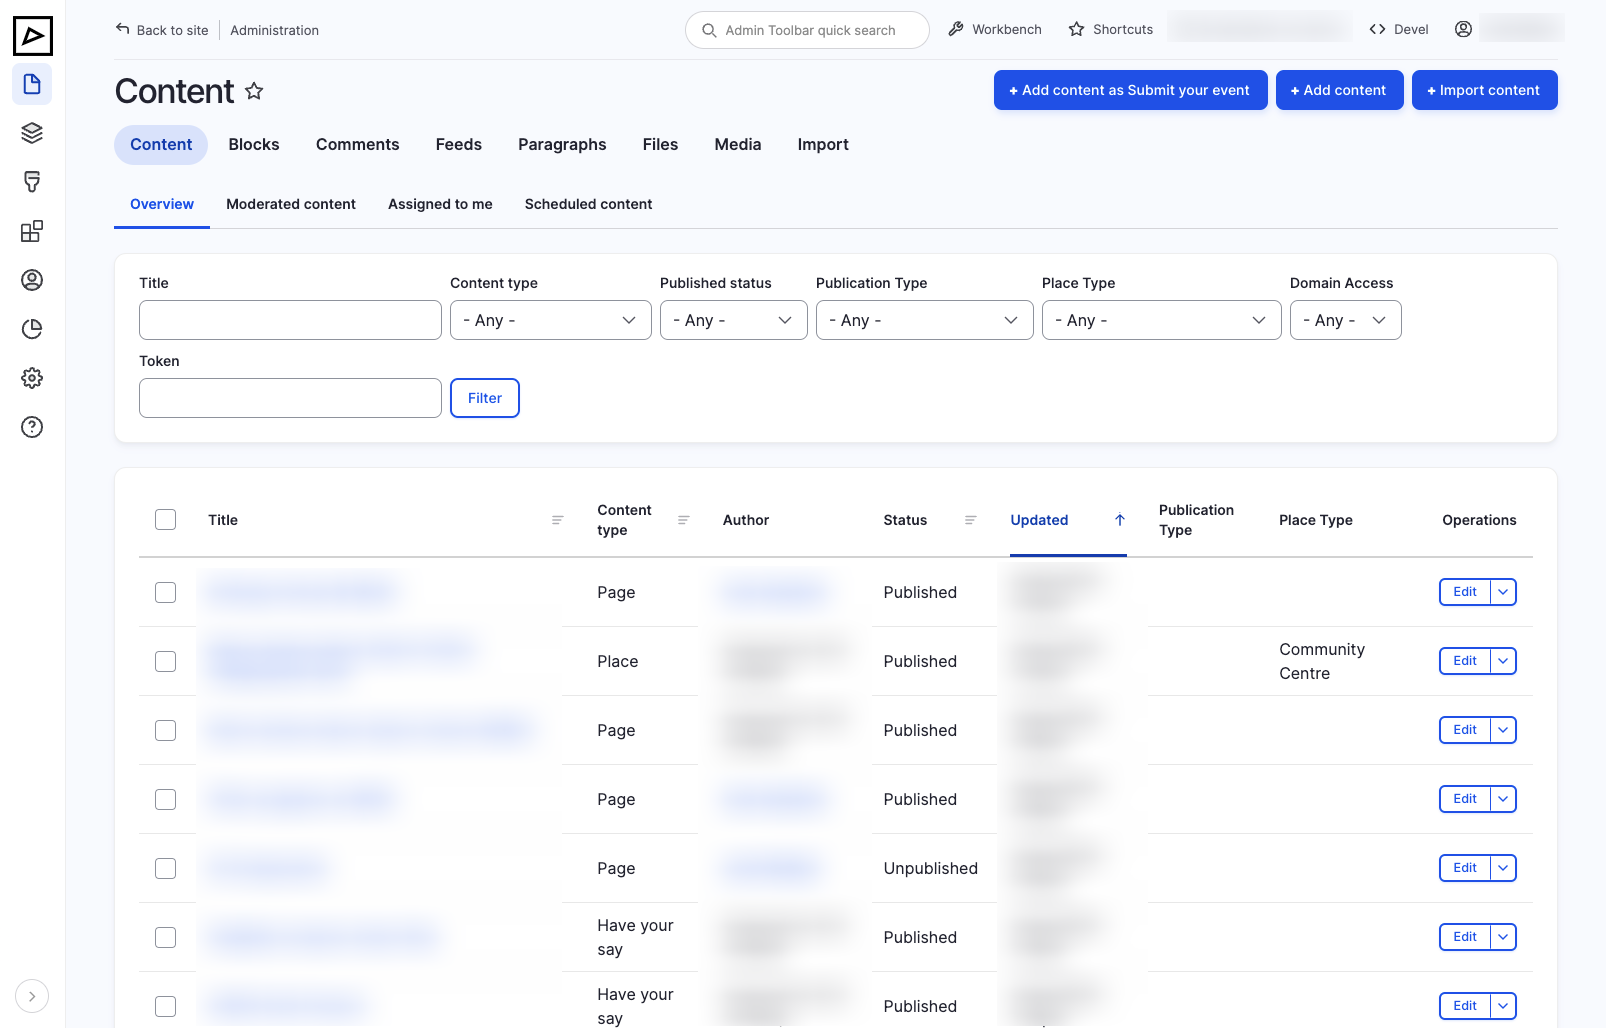
Task: Expand the Published status dropdown
Action: pyautogui.click(x=733, y=320)
